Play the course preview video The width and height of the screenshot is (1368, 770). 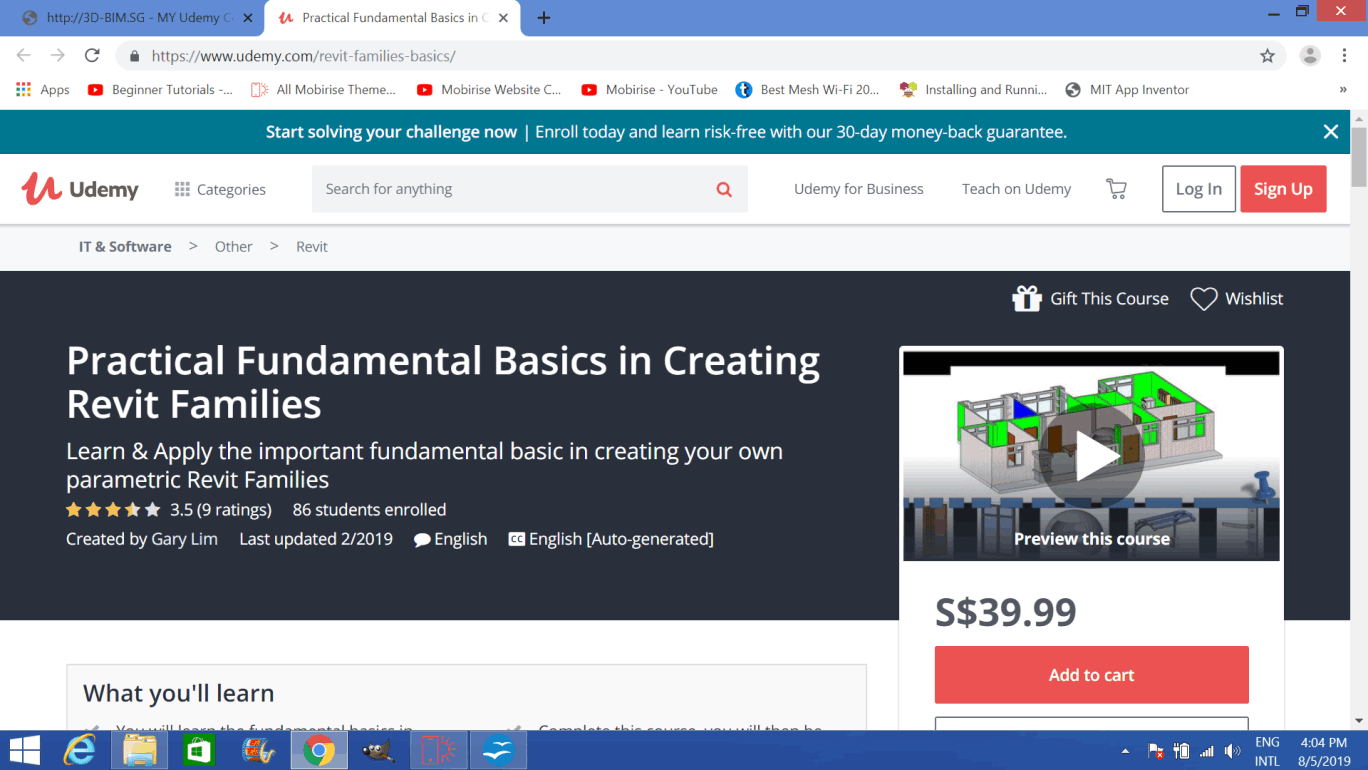pyautogui.click(x=1091, y=457)
